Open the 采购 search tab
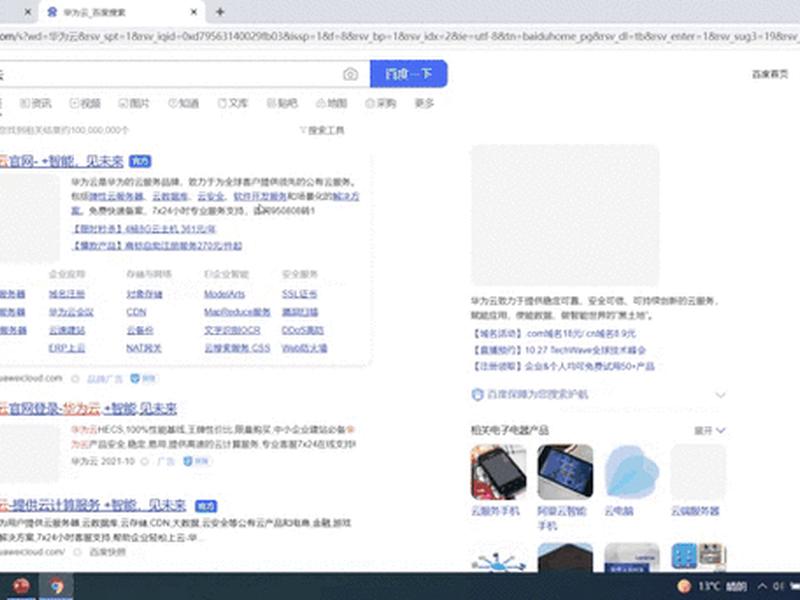The width and height of the screenshot is (800, 600). click(x=381, y=104)
